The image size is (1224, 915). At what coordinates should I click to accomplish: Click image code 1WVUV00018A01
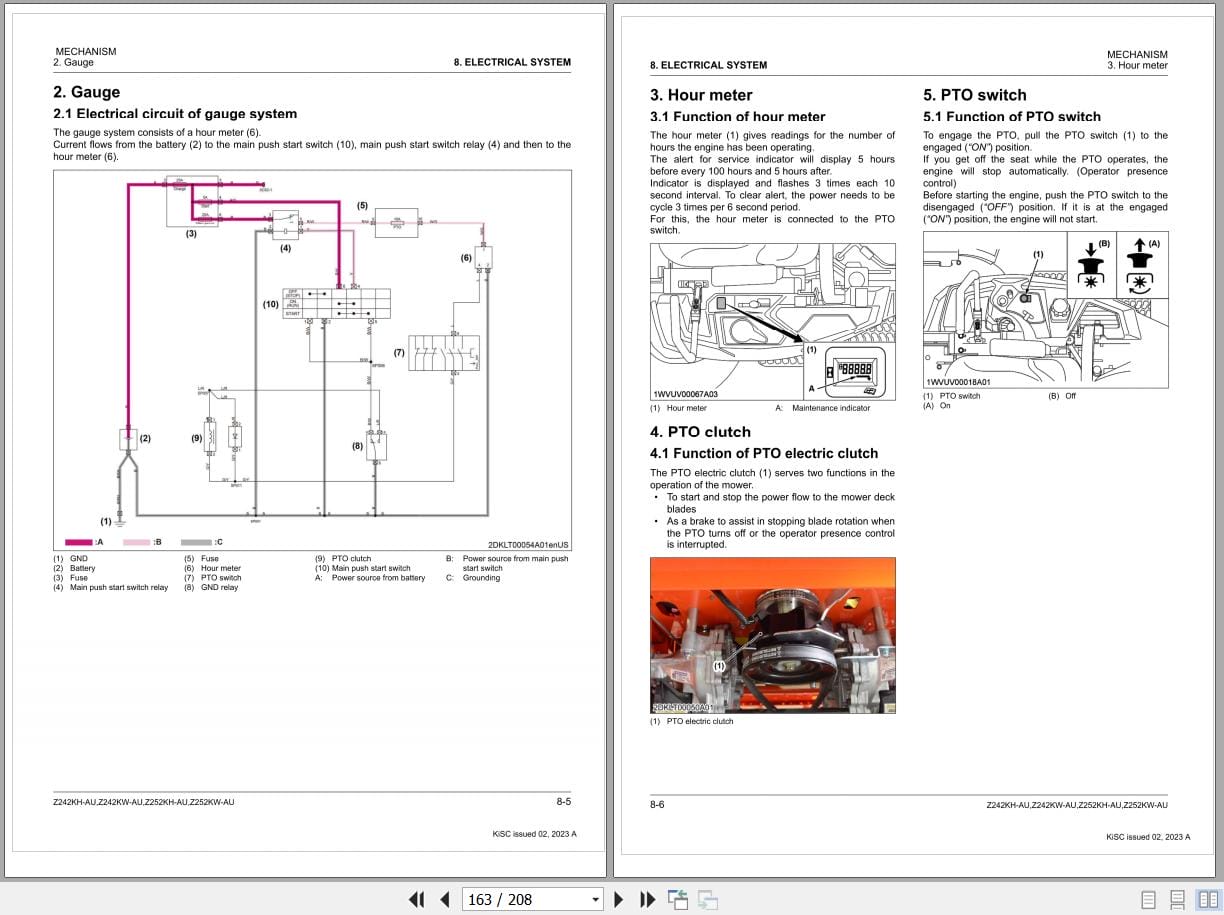(958, 382)
